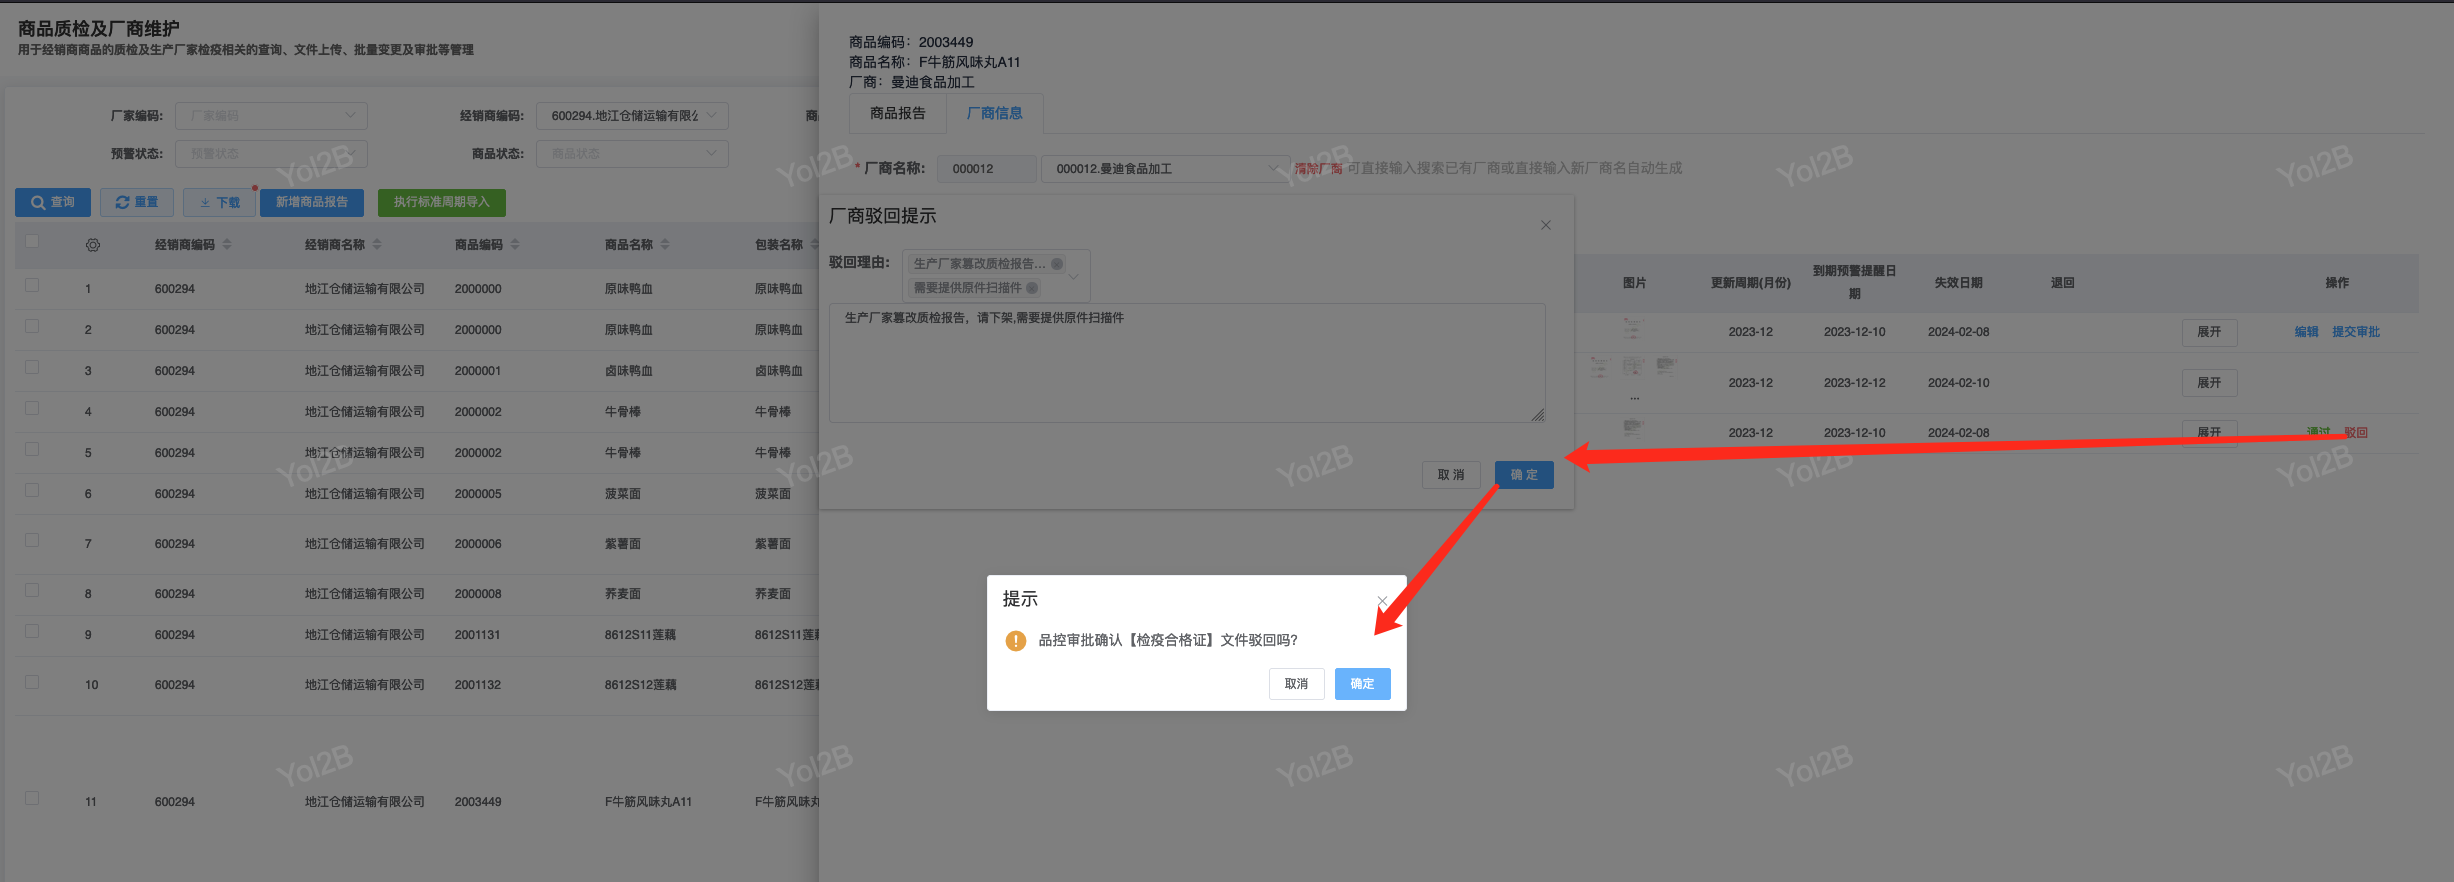The image size is (2454, 882).
Task: Open the 厂家编码 dropdown
Action: 271,116
